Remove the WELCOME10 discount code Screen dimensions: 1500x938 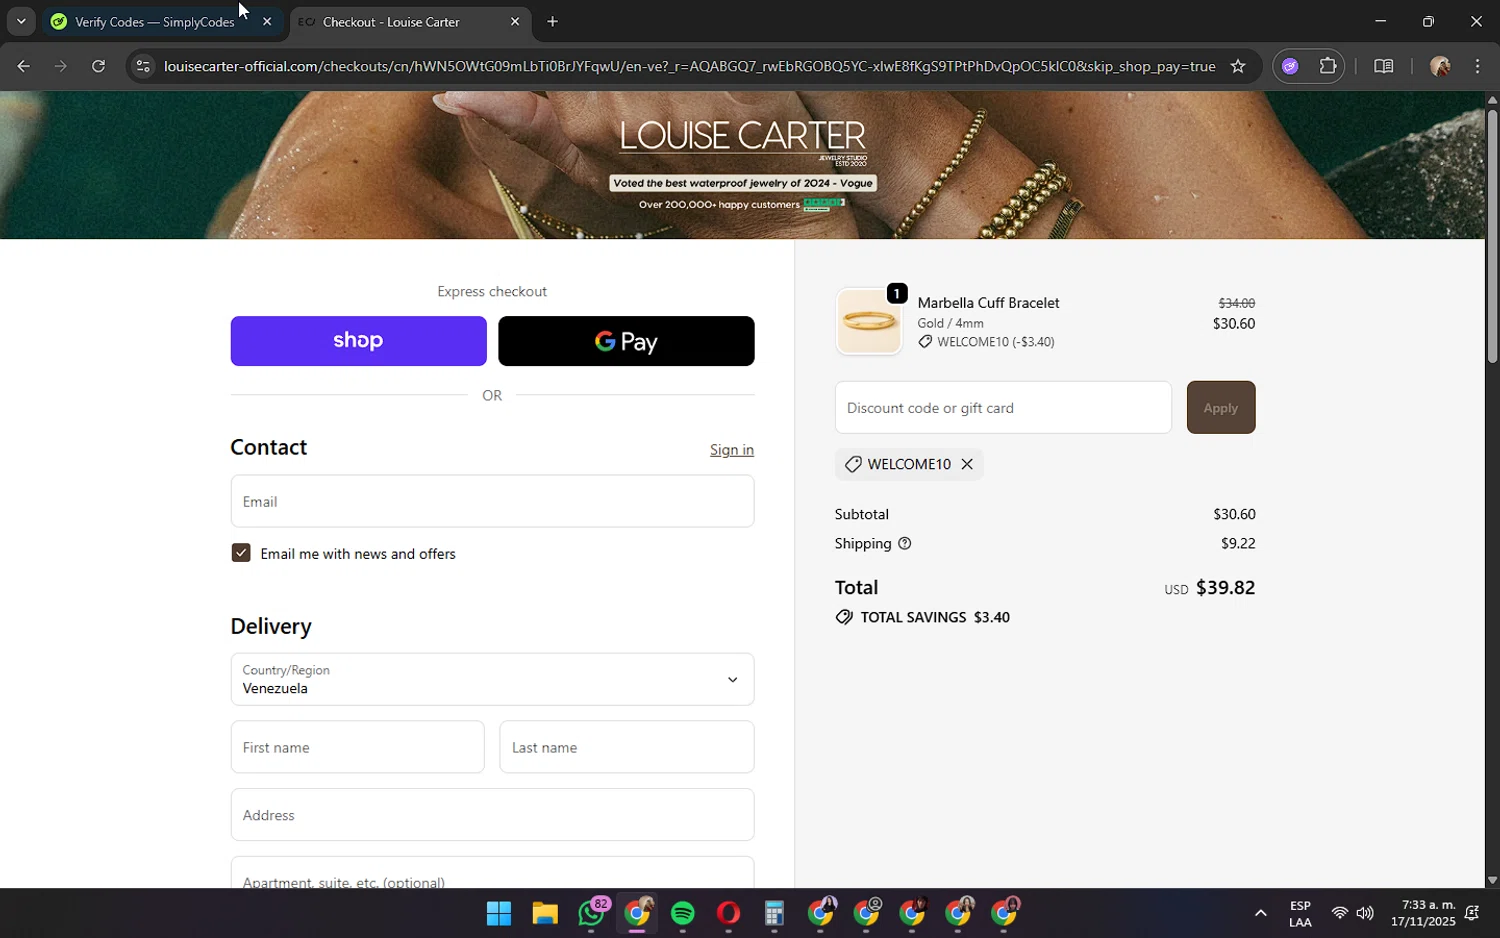point(967,464)
